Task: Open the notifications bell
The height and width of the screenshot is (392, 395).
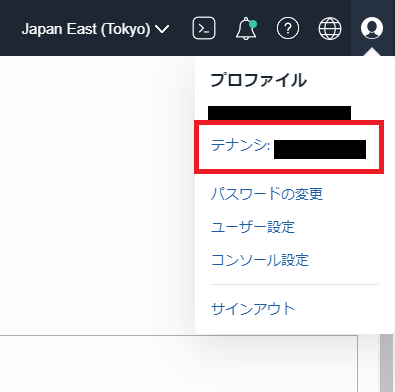Action: (246, 29)
